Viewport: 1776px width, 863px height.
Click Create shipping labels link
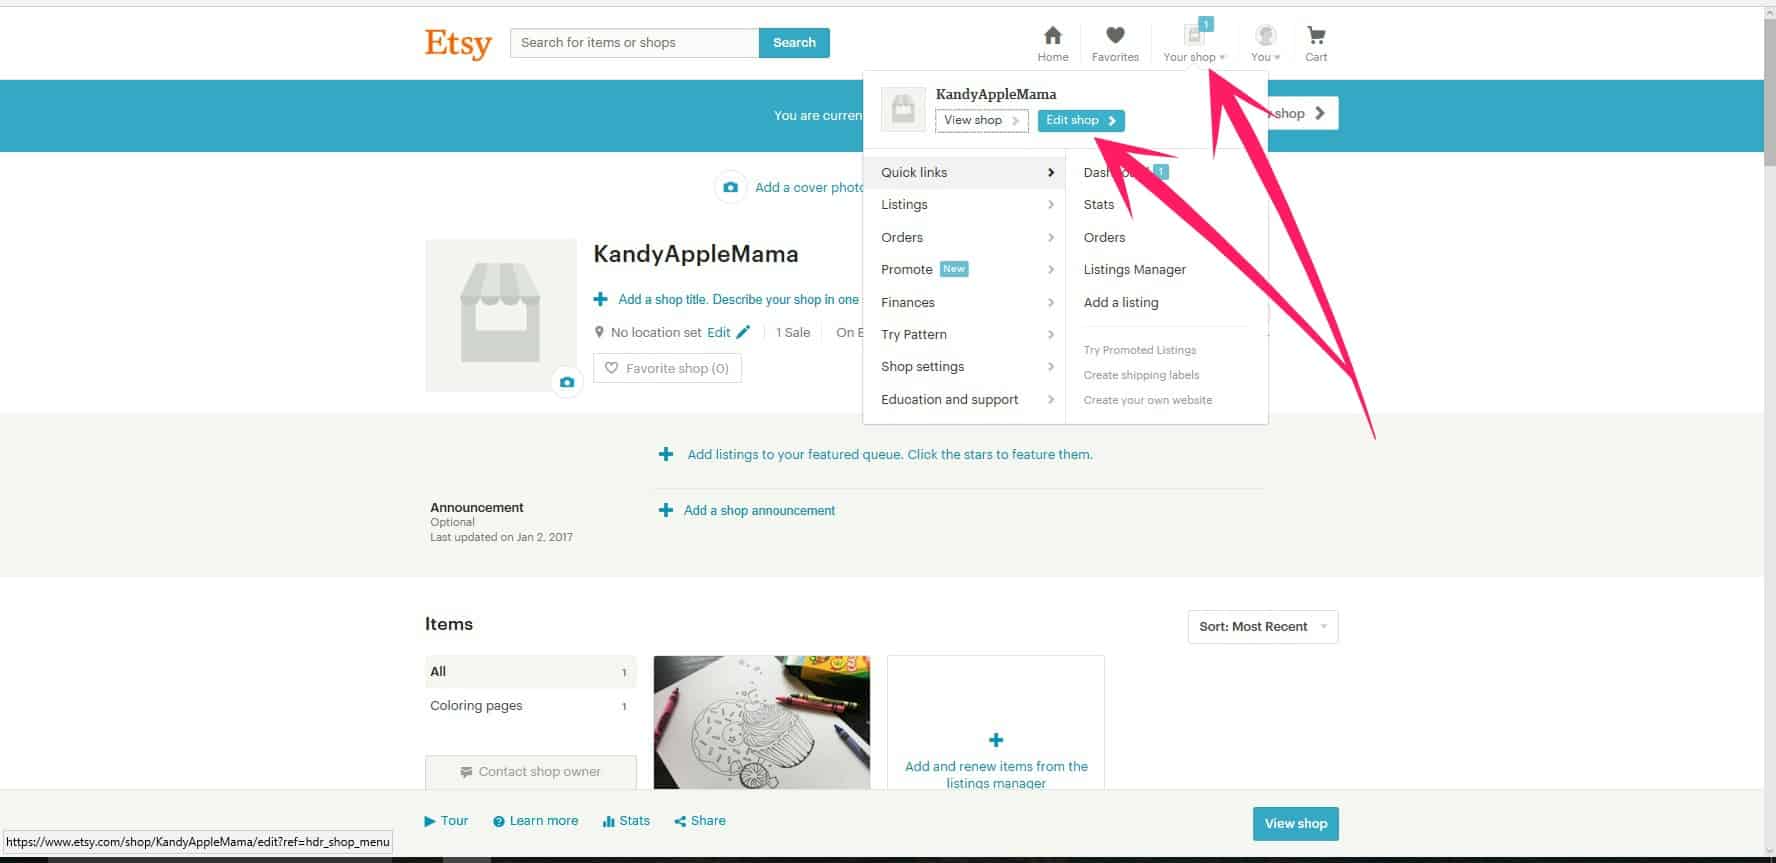tap(1141, 375)
